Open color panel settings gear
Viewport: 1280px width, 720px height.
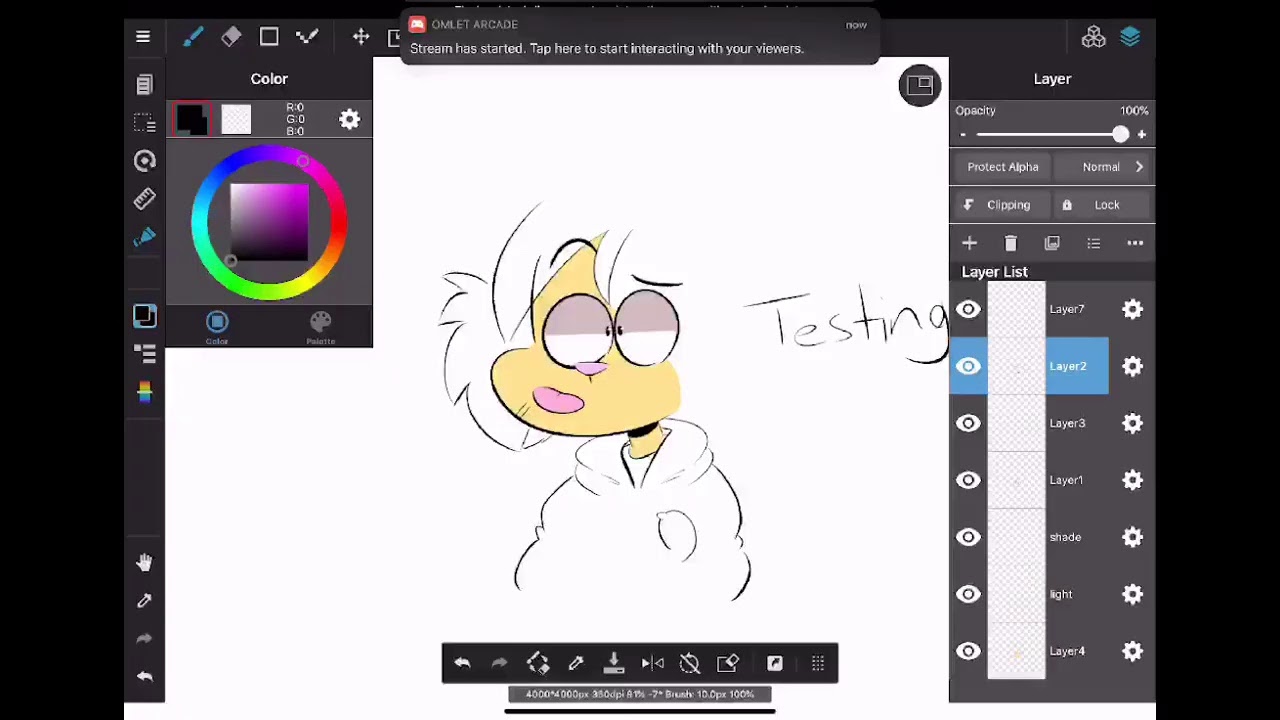click(x=349, y=120)
